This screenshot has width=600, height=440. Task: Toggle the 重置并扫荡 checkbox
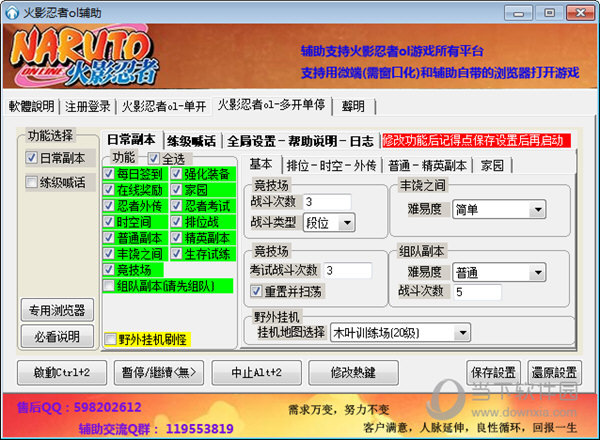(x=256, y=291)
